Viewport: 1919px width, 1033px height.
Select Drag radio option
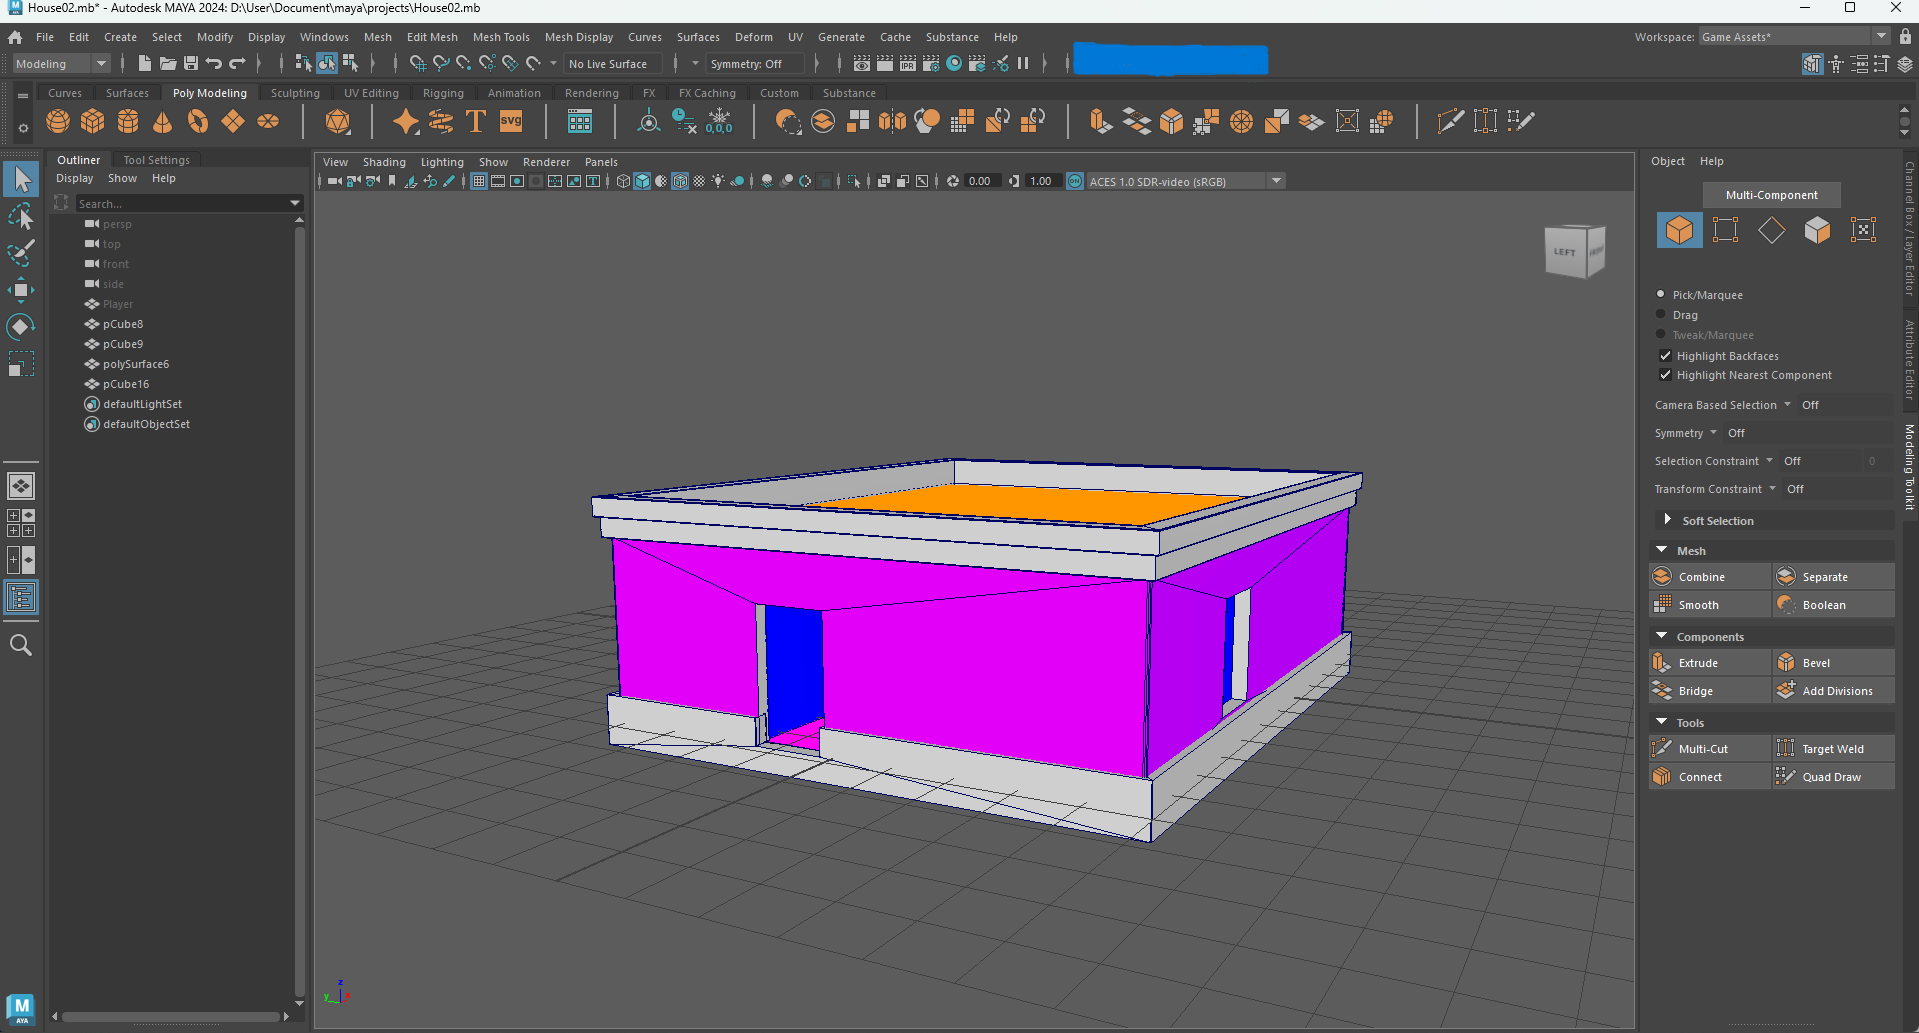point(1661,314)
